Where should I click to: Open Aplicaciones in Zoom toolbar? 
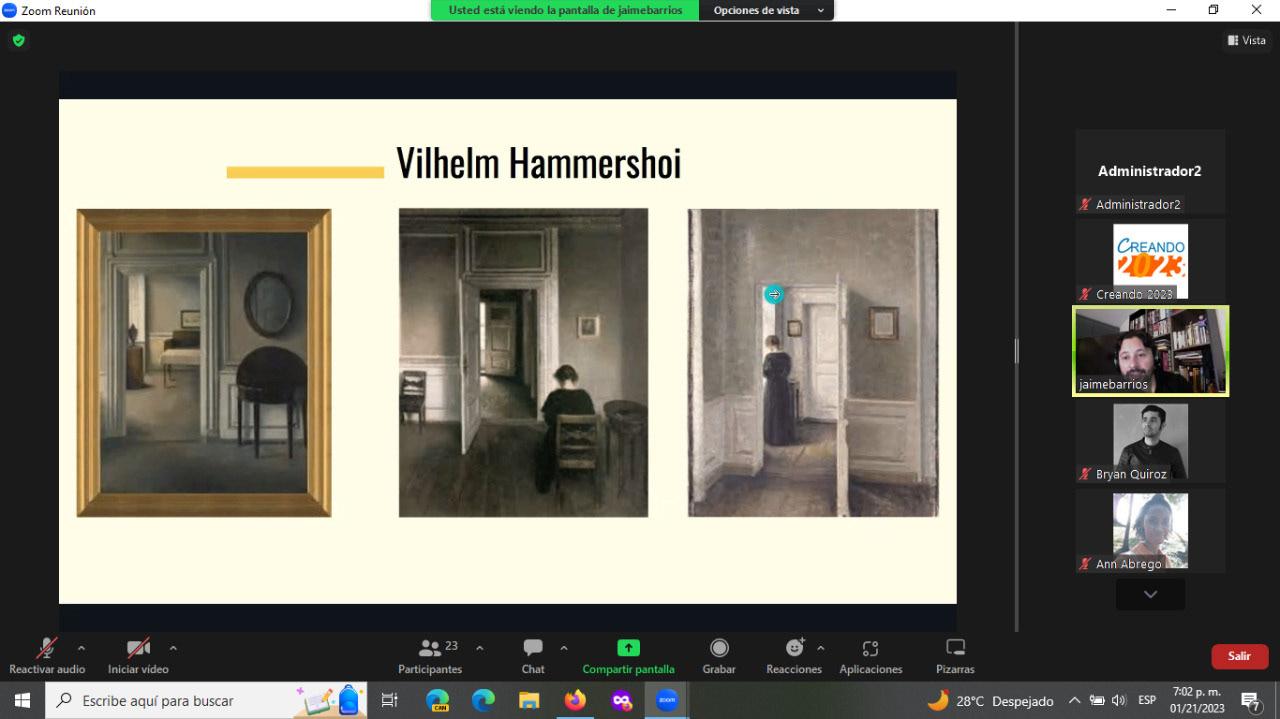tap(870, 655)
